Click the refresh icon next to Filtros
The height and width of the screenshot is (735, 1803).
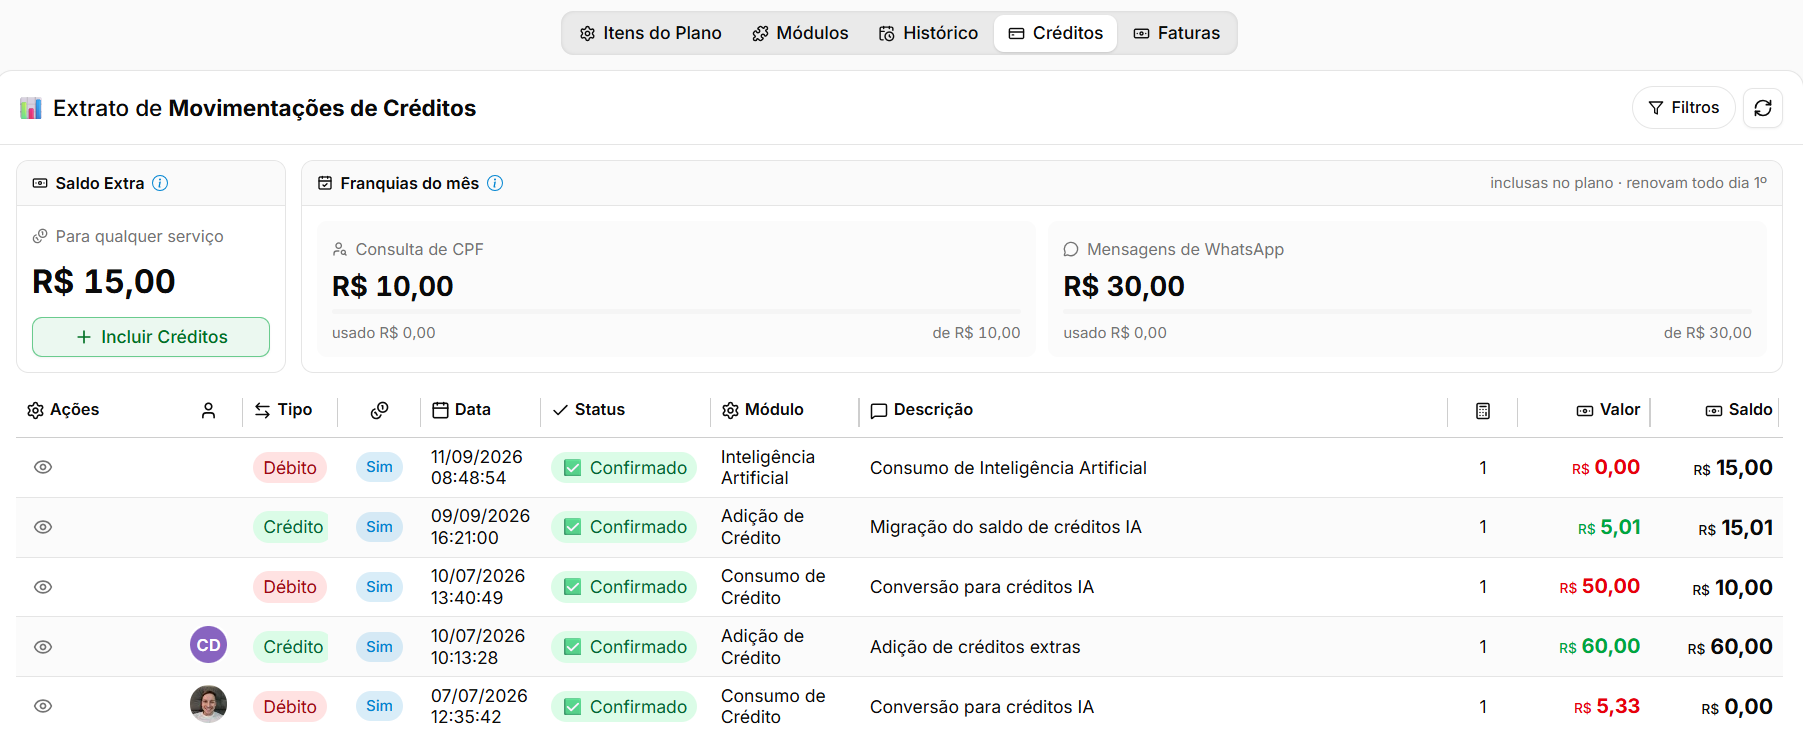pyautogui.click(x=1763, y=108)
